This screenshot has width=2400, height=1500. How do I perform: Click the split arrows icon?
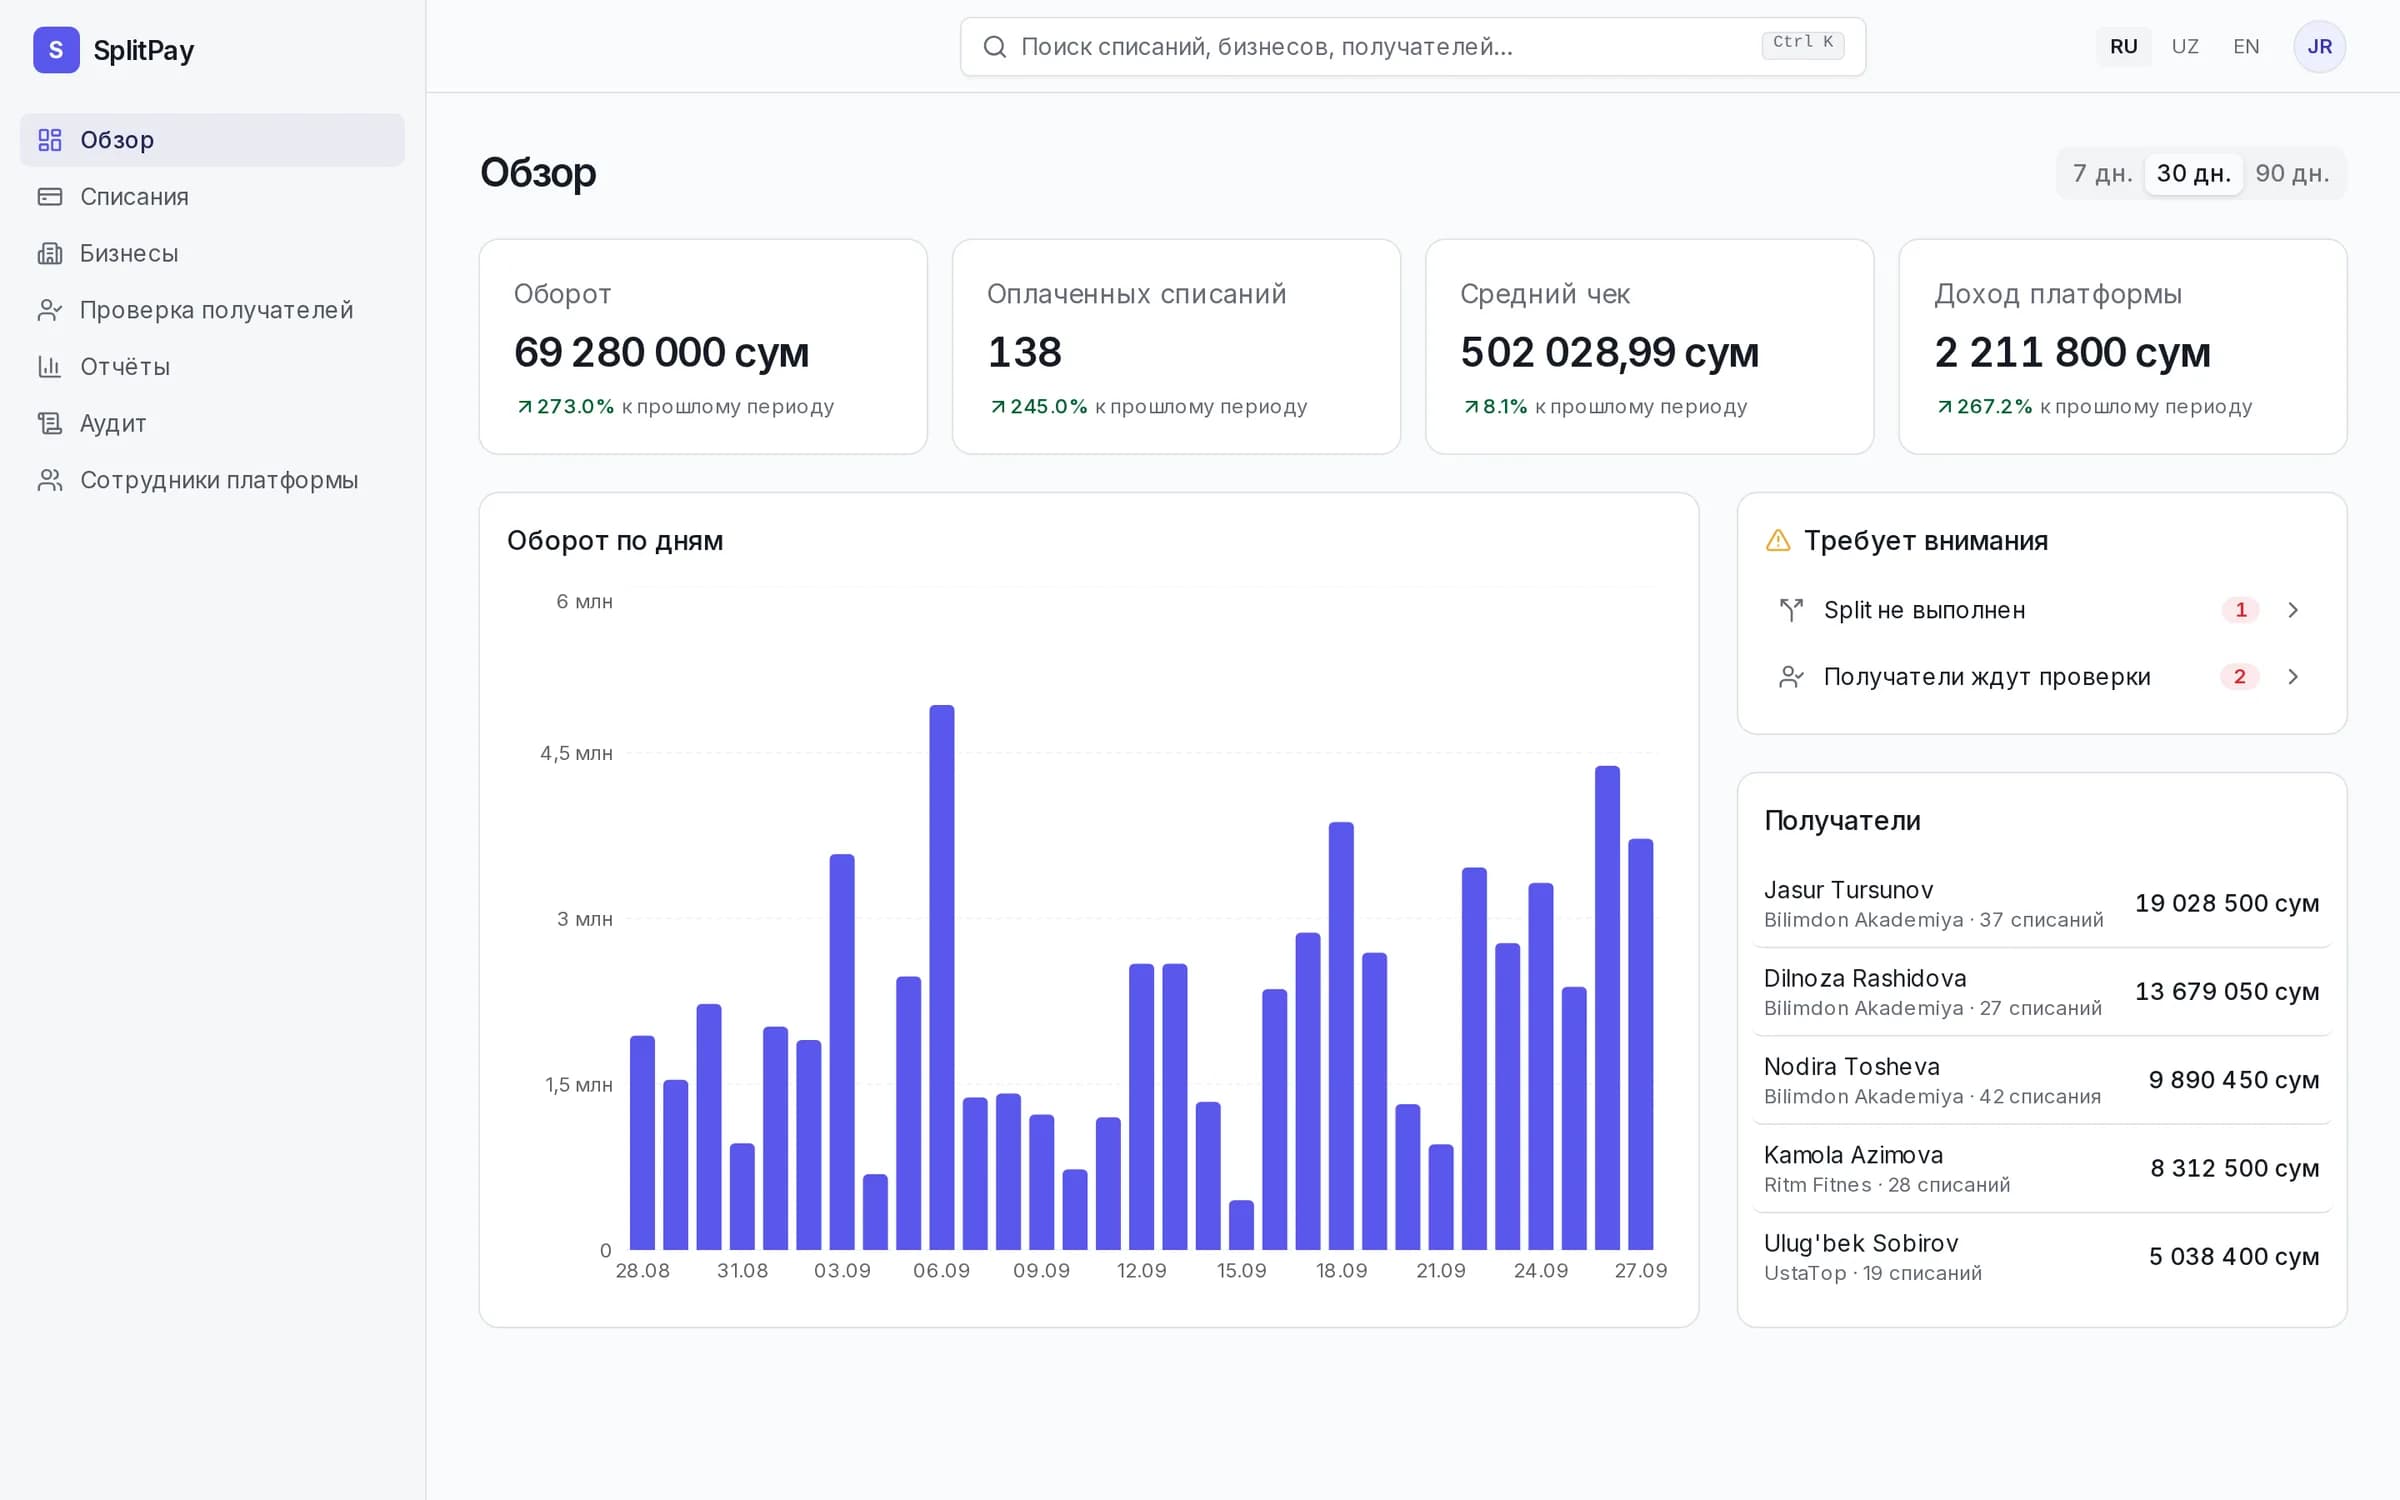pos(1791,610)
